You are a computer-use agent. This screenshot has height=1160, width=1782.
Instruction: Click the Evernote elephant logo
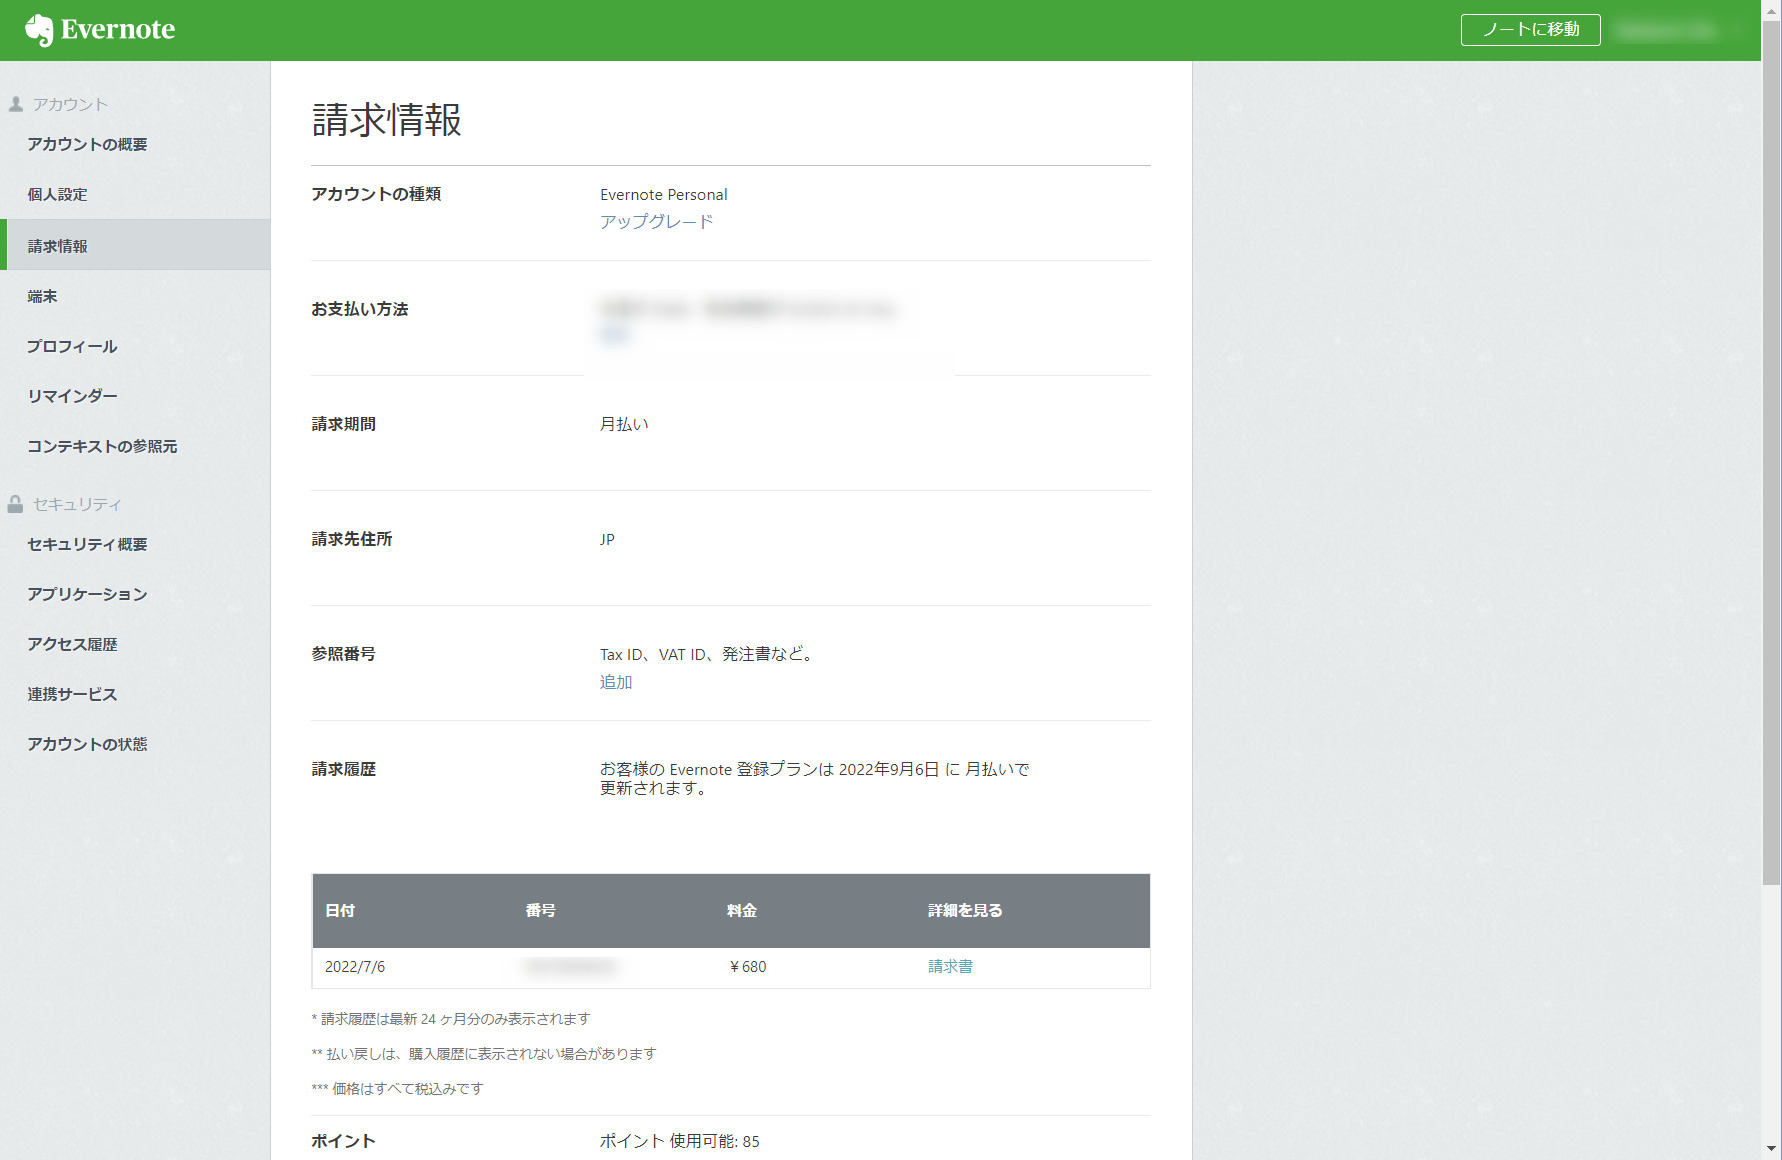pos(39,30)
